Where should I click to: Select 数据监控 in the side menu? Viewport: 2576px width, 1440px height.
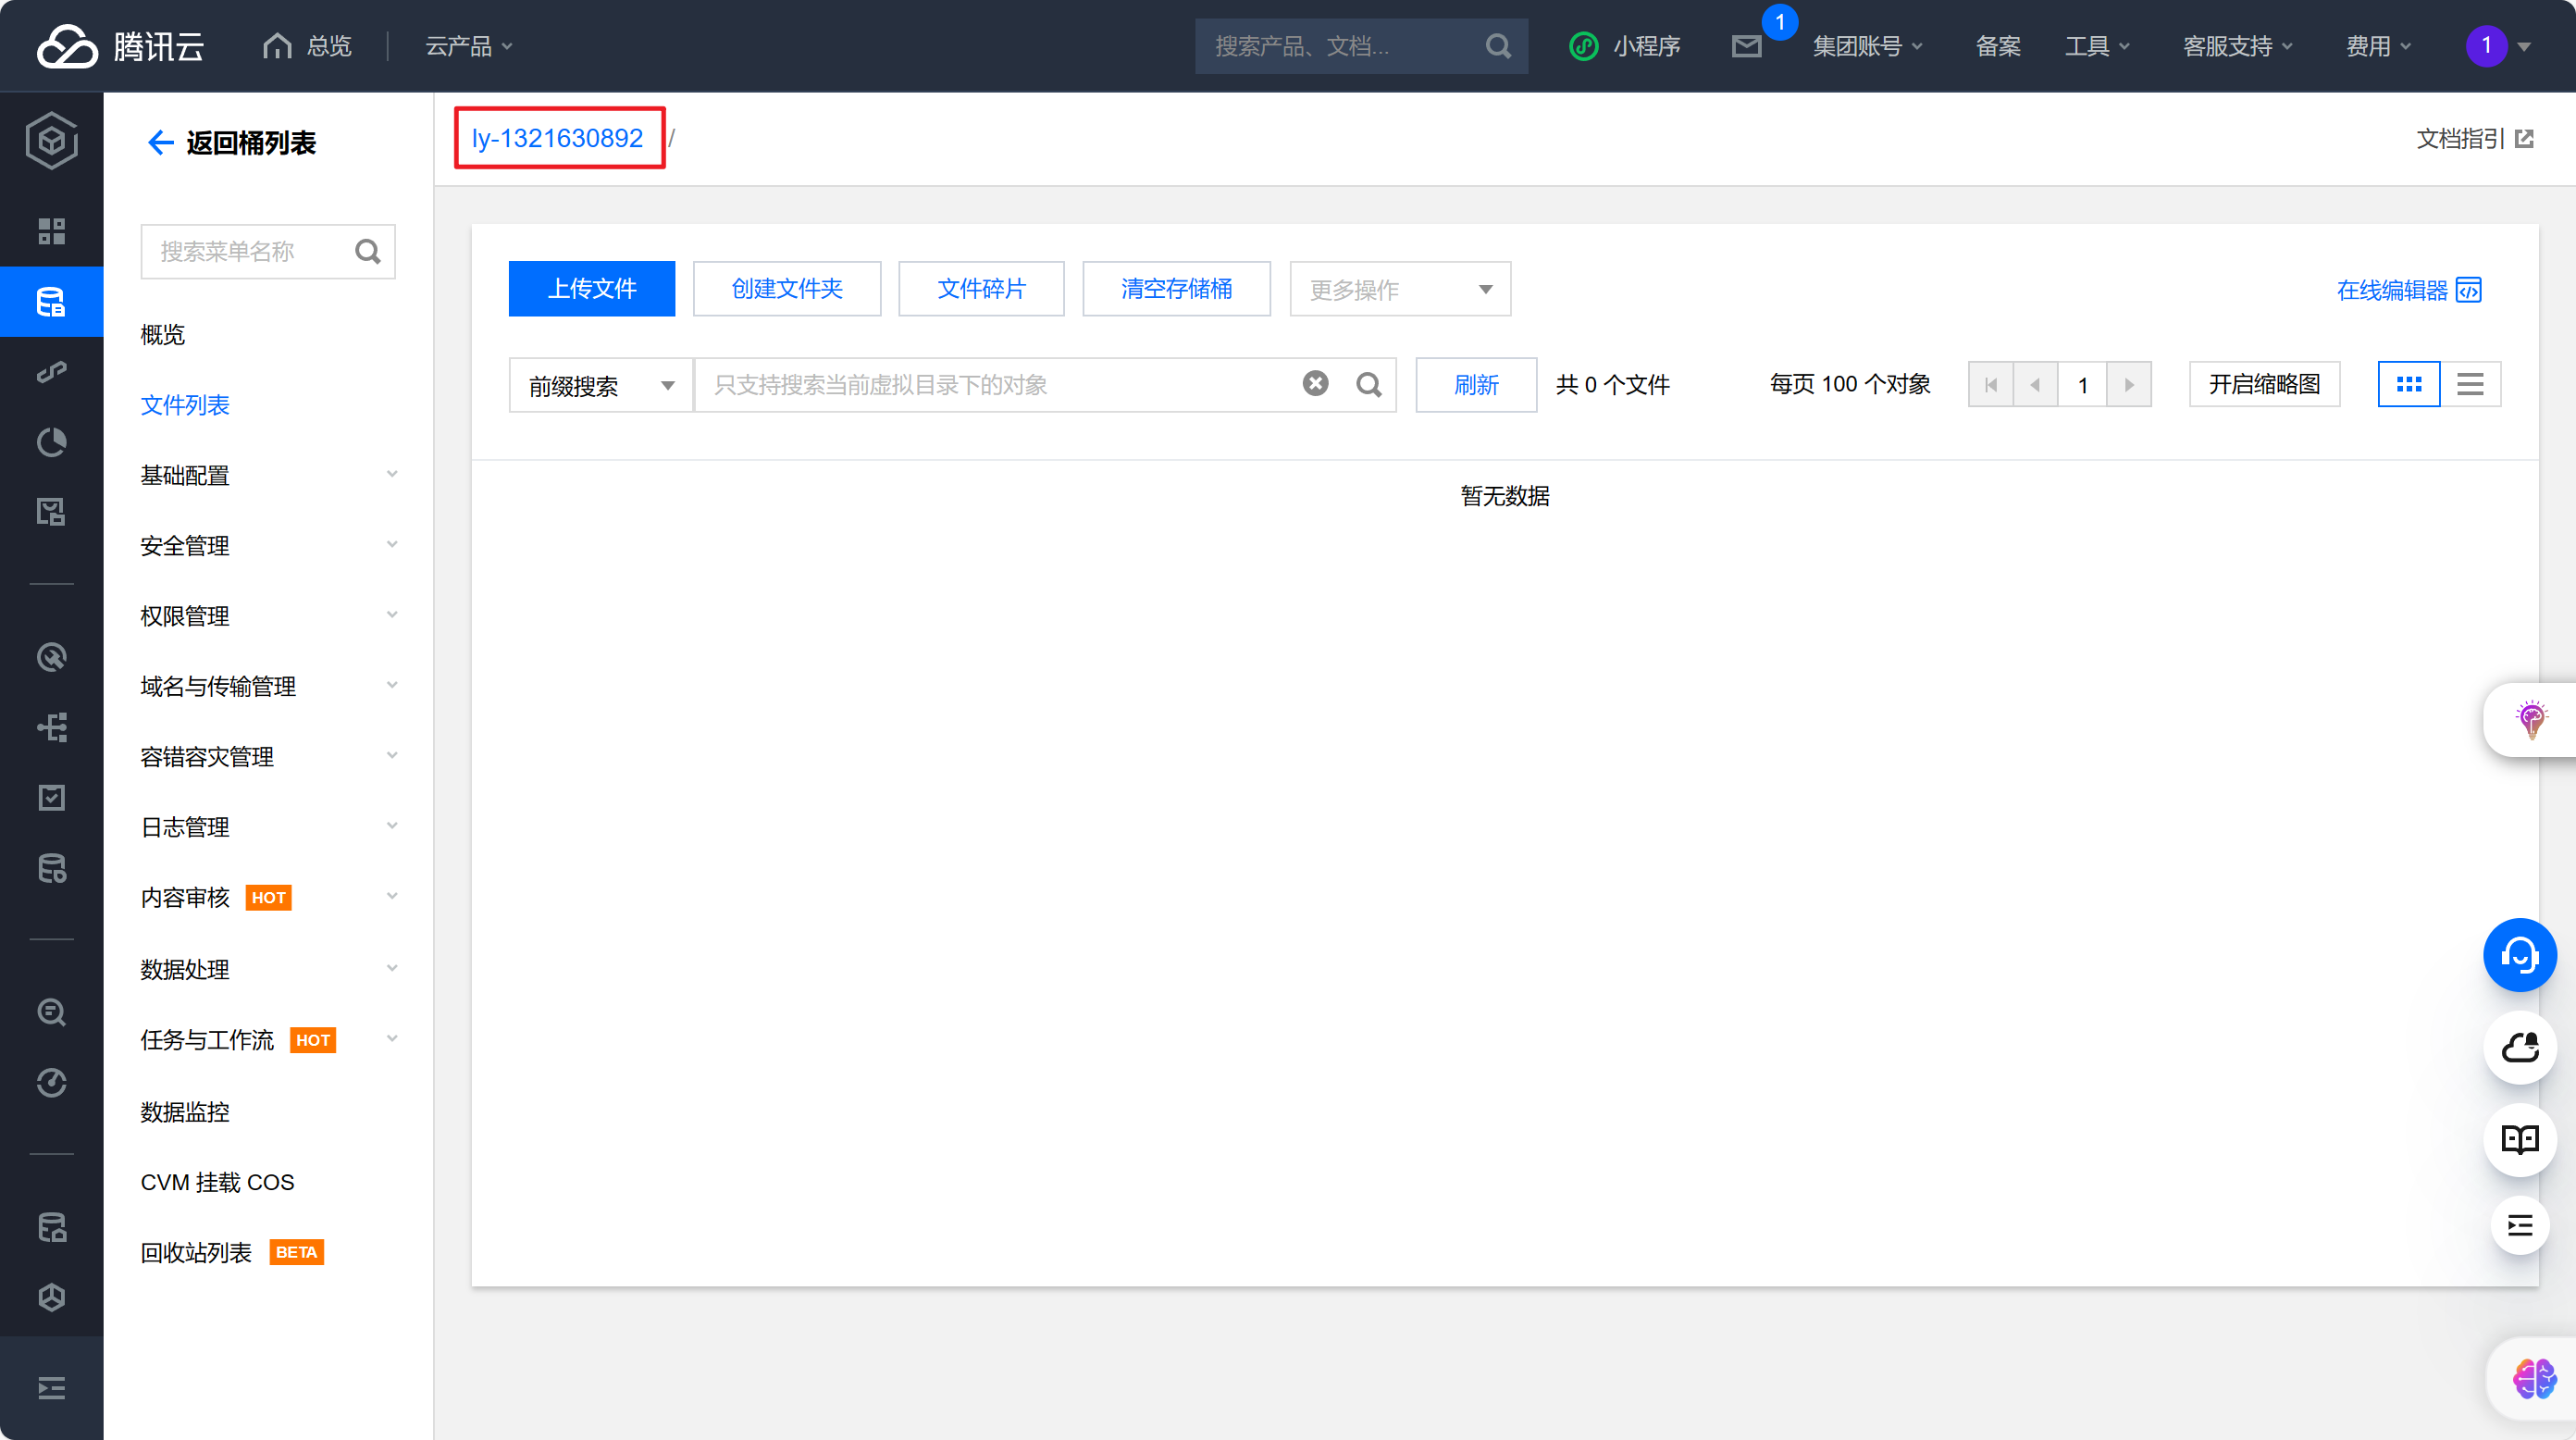[x=185, y=1111]
